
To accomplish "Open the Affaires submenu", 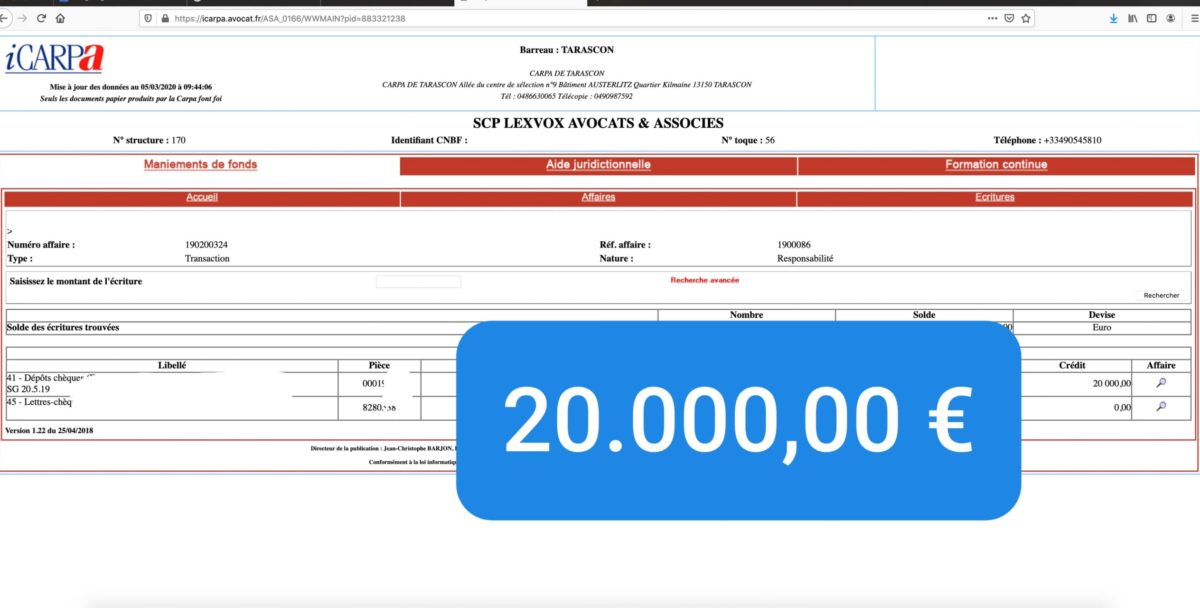I will [x=598, y=198].
